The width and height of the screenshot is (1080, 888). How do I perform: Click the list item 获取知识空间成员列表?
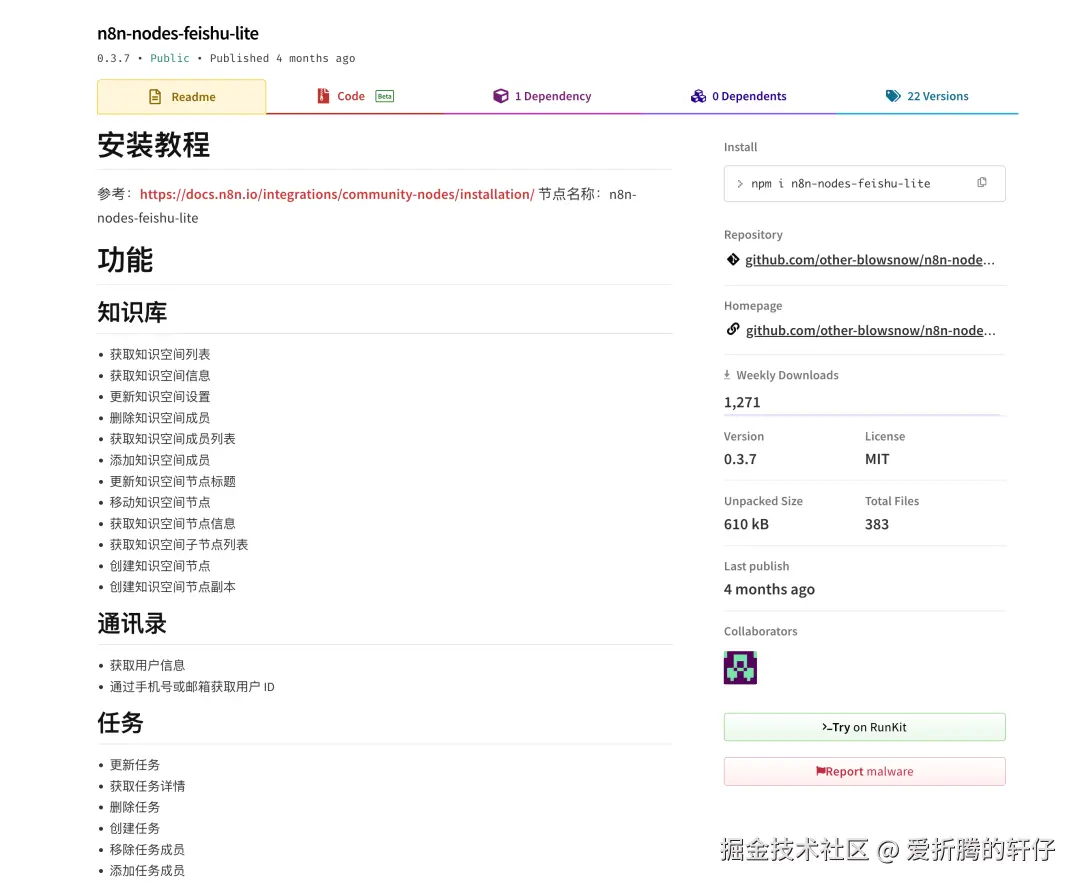[172, 439]
